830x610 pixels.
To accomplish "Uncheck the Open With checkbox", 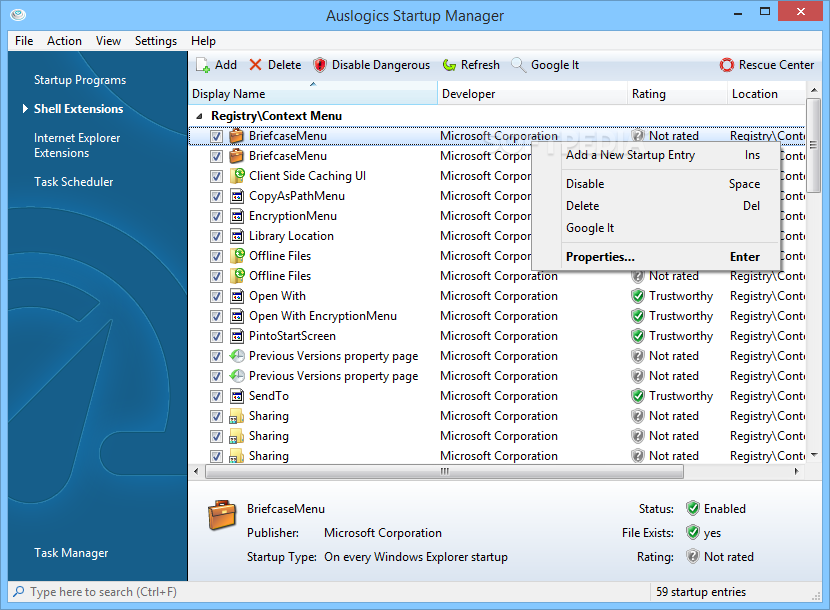I will coord(216,297).
